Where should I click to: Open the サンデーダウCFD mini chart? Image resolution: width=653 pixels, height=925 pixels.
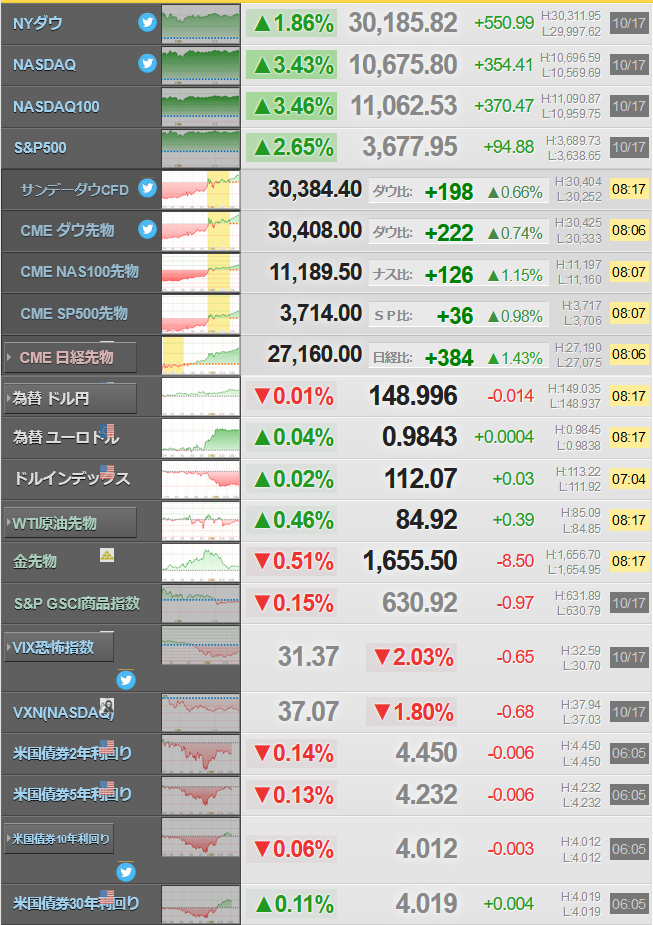tap(201, 190)
